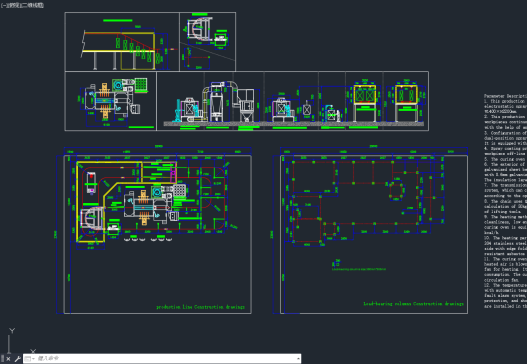Open recent commands dropdown in command line
The width and height of the screenshot is (527, 364).
[x=30, y=359]
